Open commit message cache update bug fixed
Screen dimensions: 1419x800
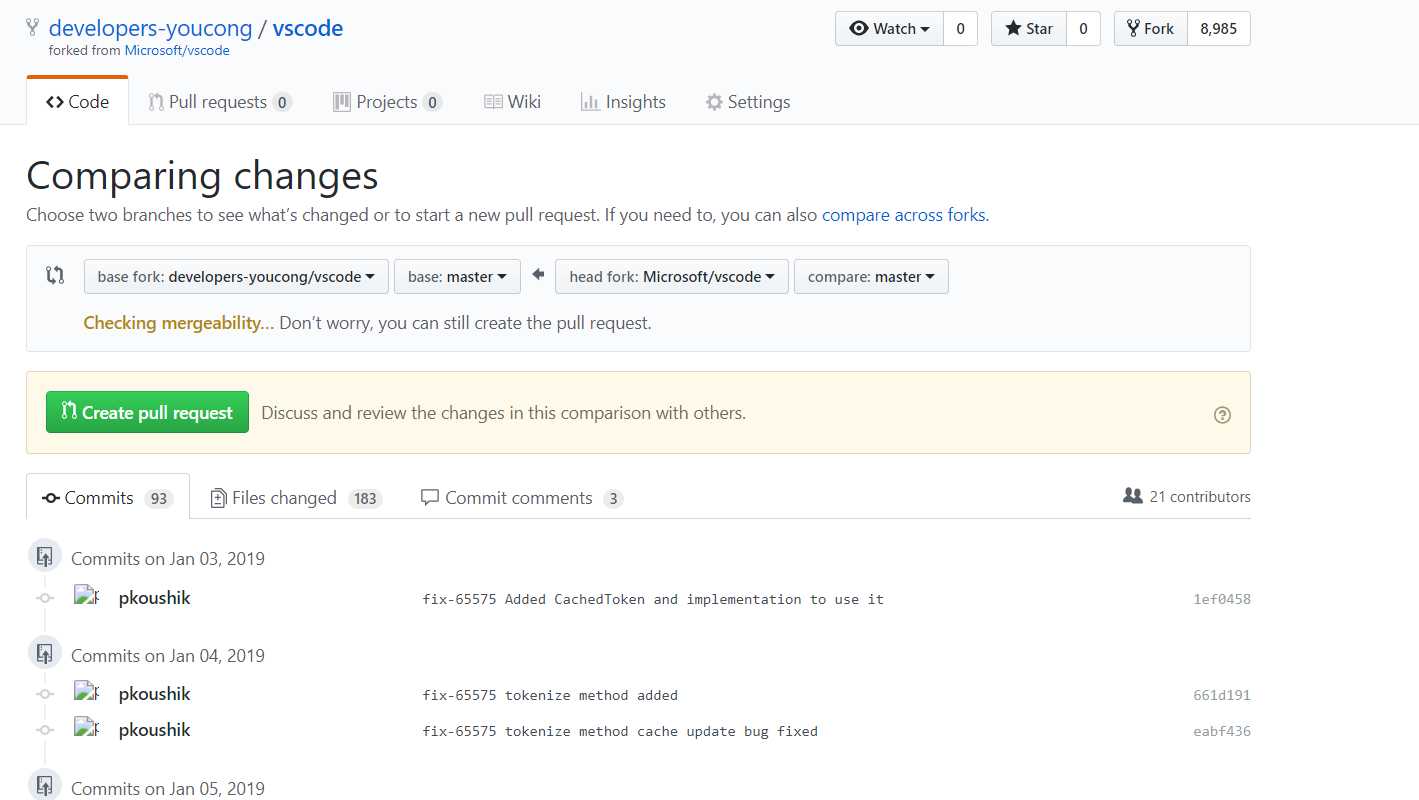620,731
